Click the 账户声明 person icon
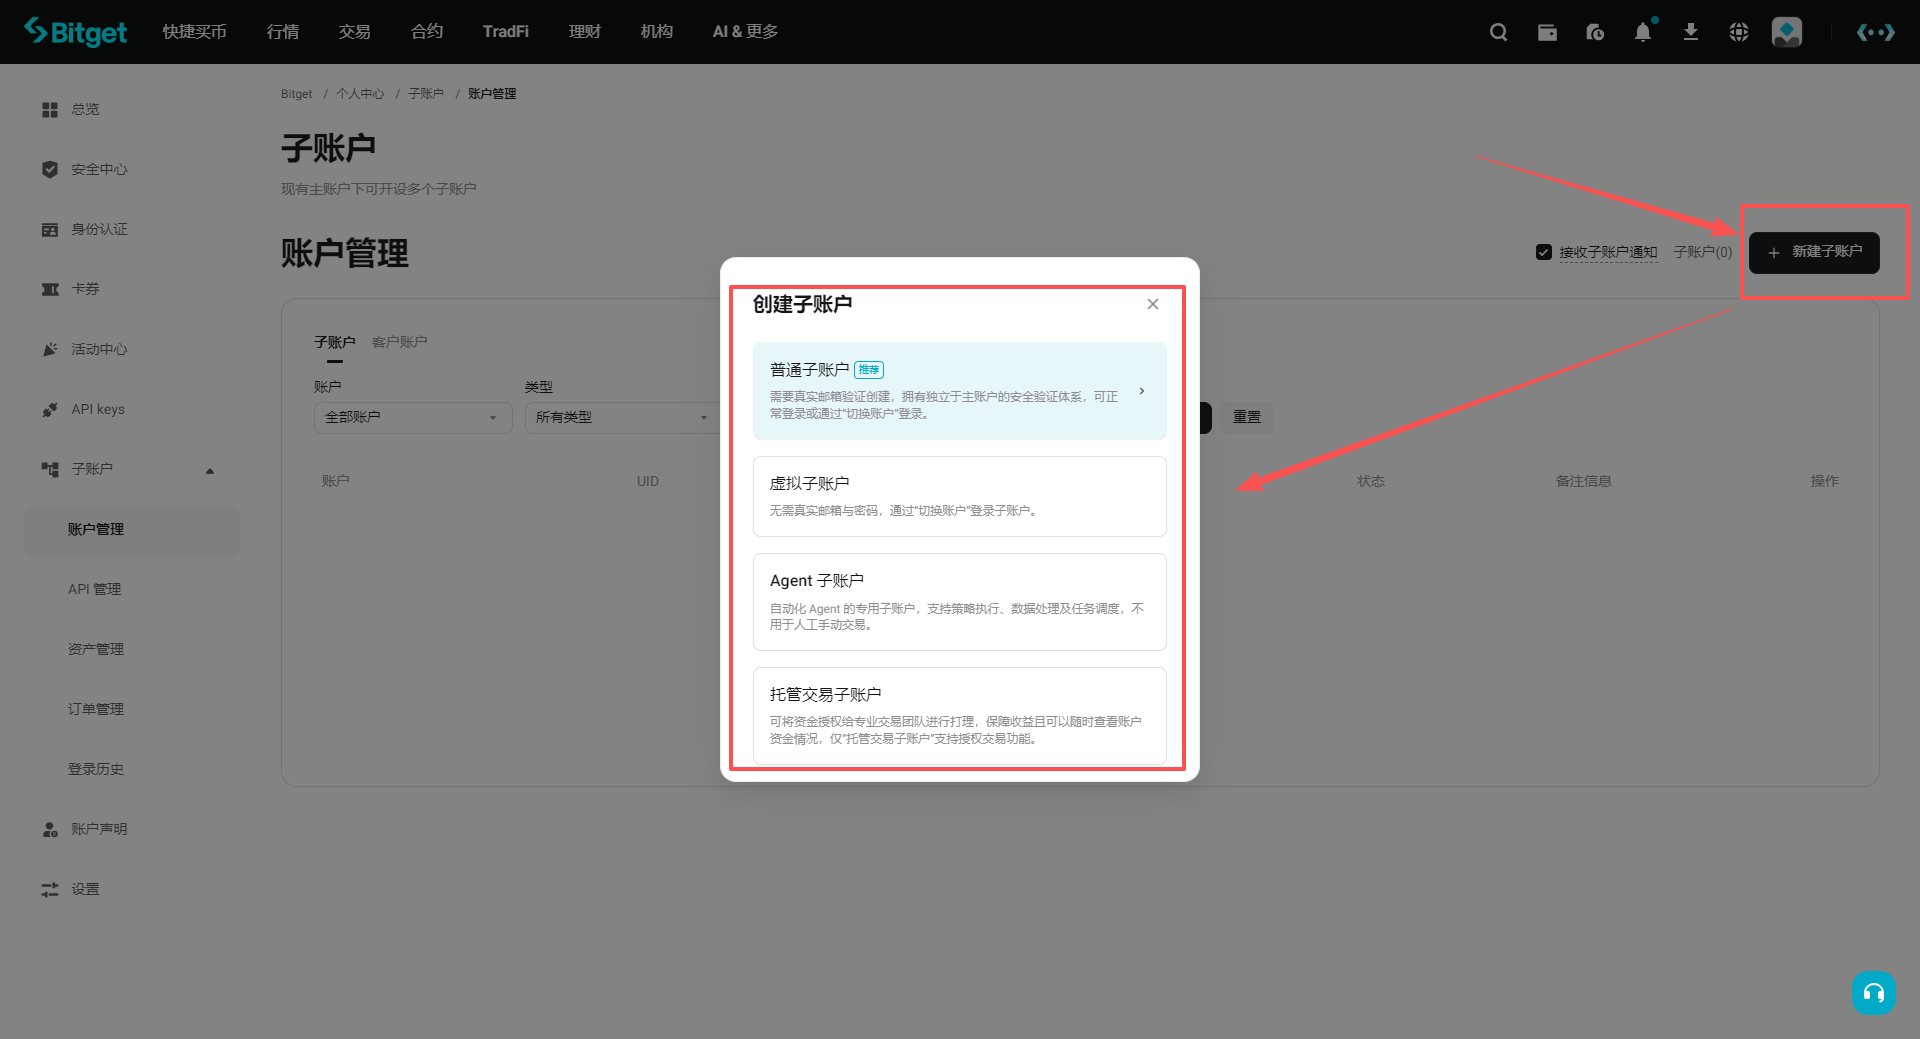Image resolution: width=1920 pixels, height=1039 pixels. point(50,829)
